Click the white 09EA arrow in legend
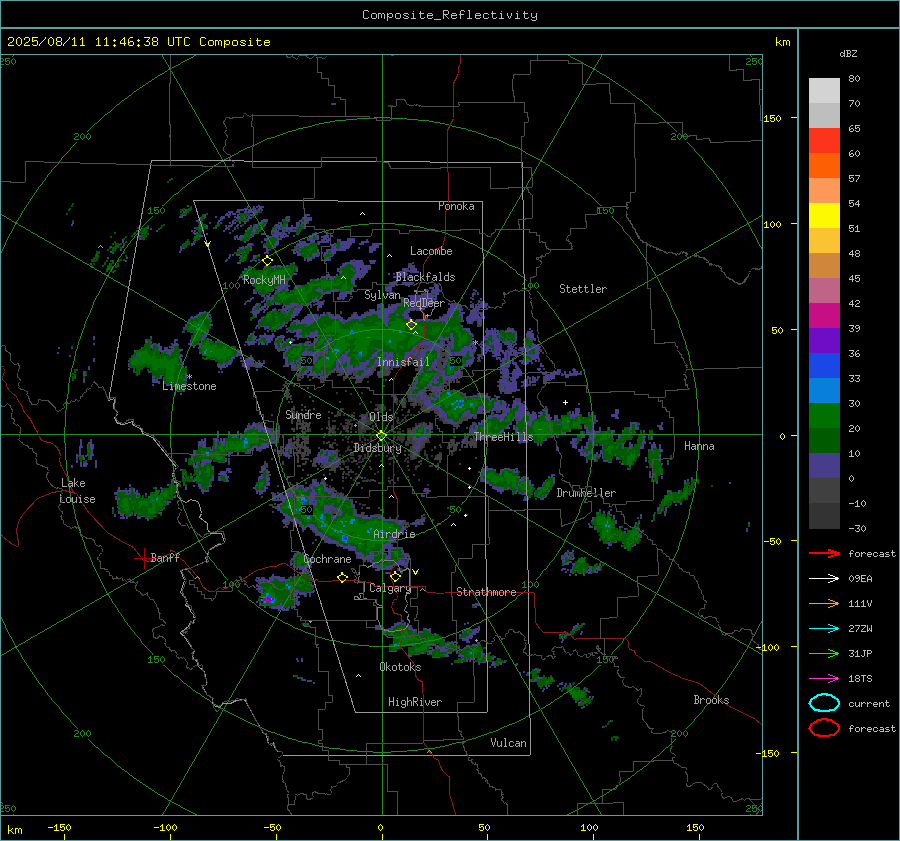This screenshot has width=900, height=841. click(x=824, y=578)
